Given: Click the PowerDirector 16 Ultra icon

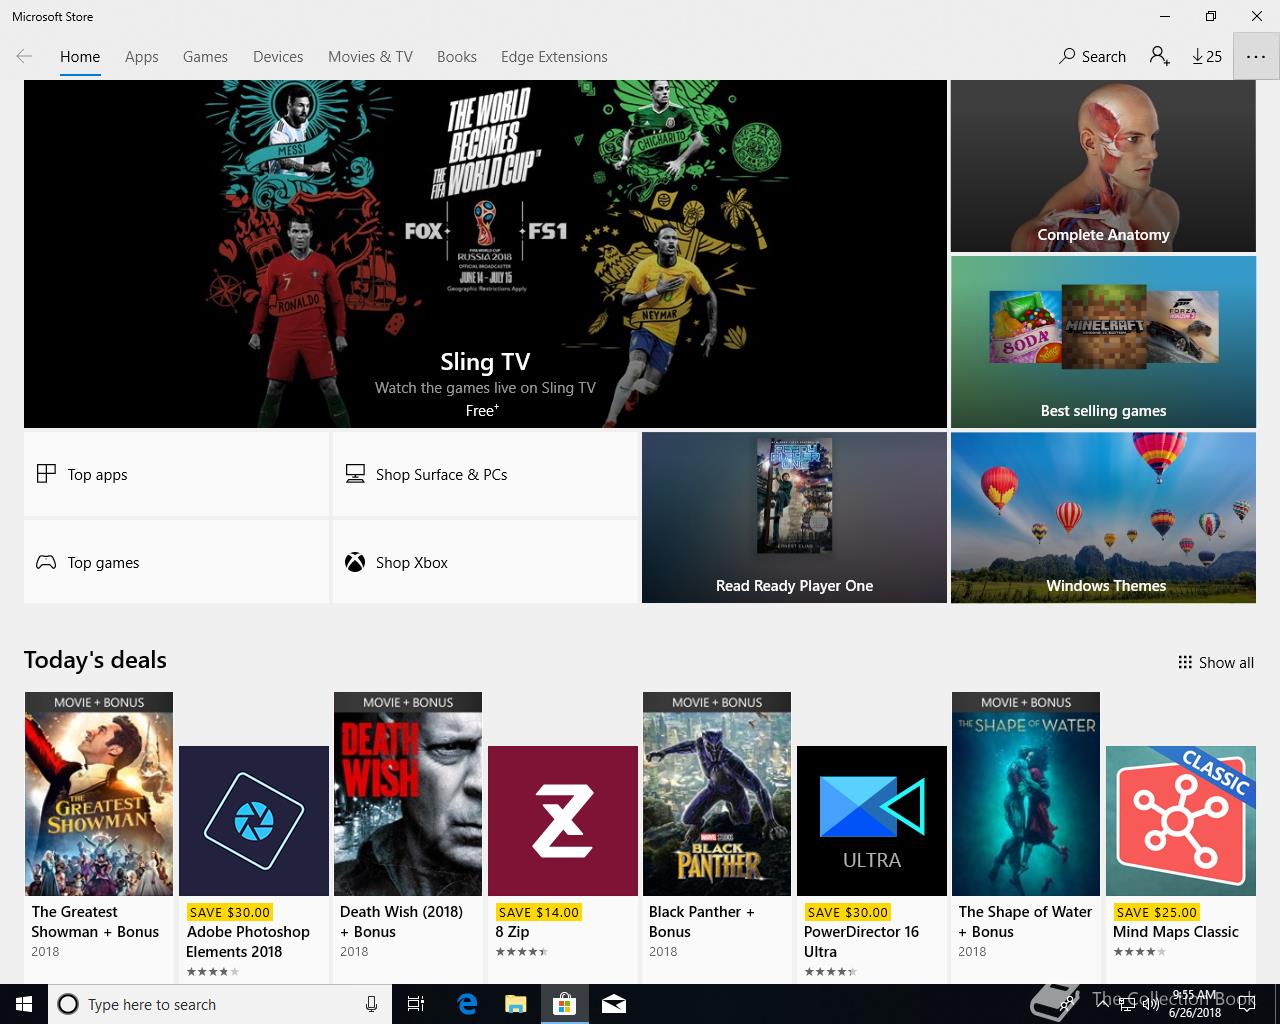Looking at the screenshot, I should (872, 821).
